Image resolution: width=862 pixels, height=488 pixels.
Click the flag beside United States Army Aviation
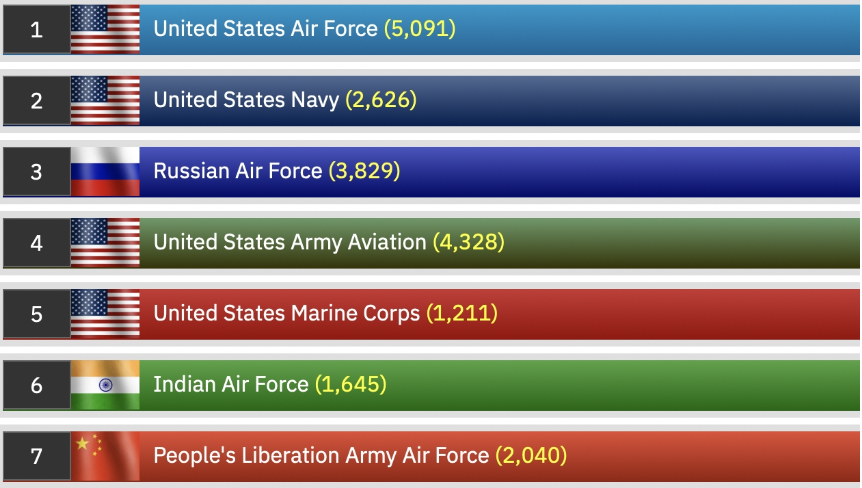click(105, 242)
